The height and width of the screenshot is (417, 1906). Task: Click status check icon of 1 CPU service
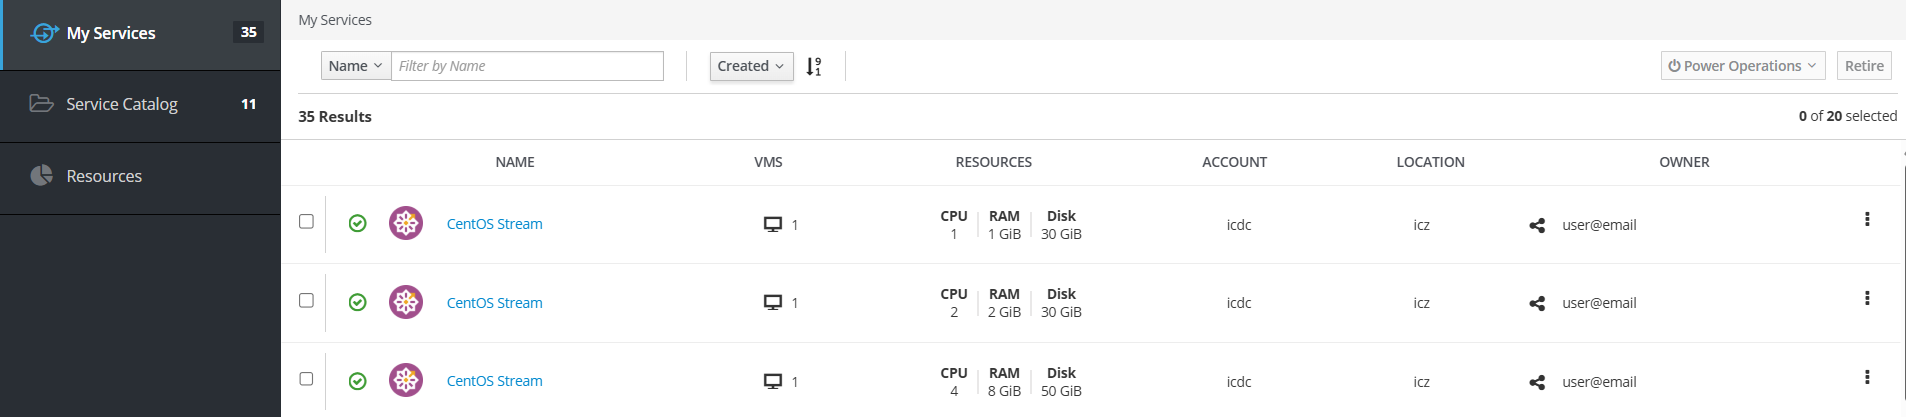click(x=357, y=223)
